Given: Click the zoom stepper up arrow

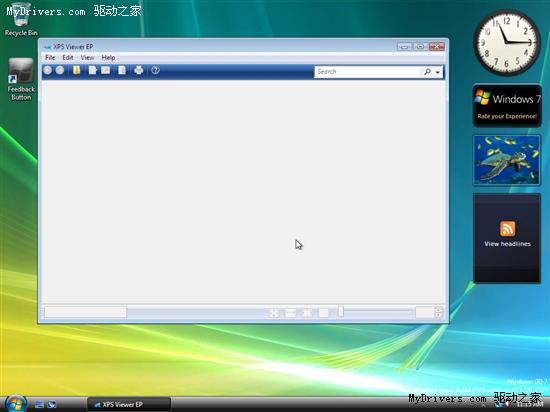Looking at the screenshot, I should (438, 309).
